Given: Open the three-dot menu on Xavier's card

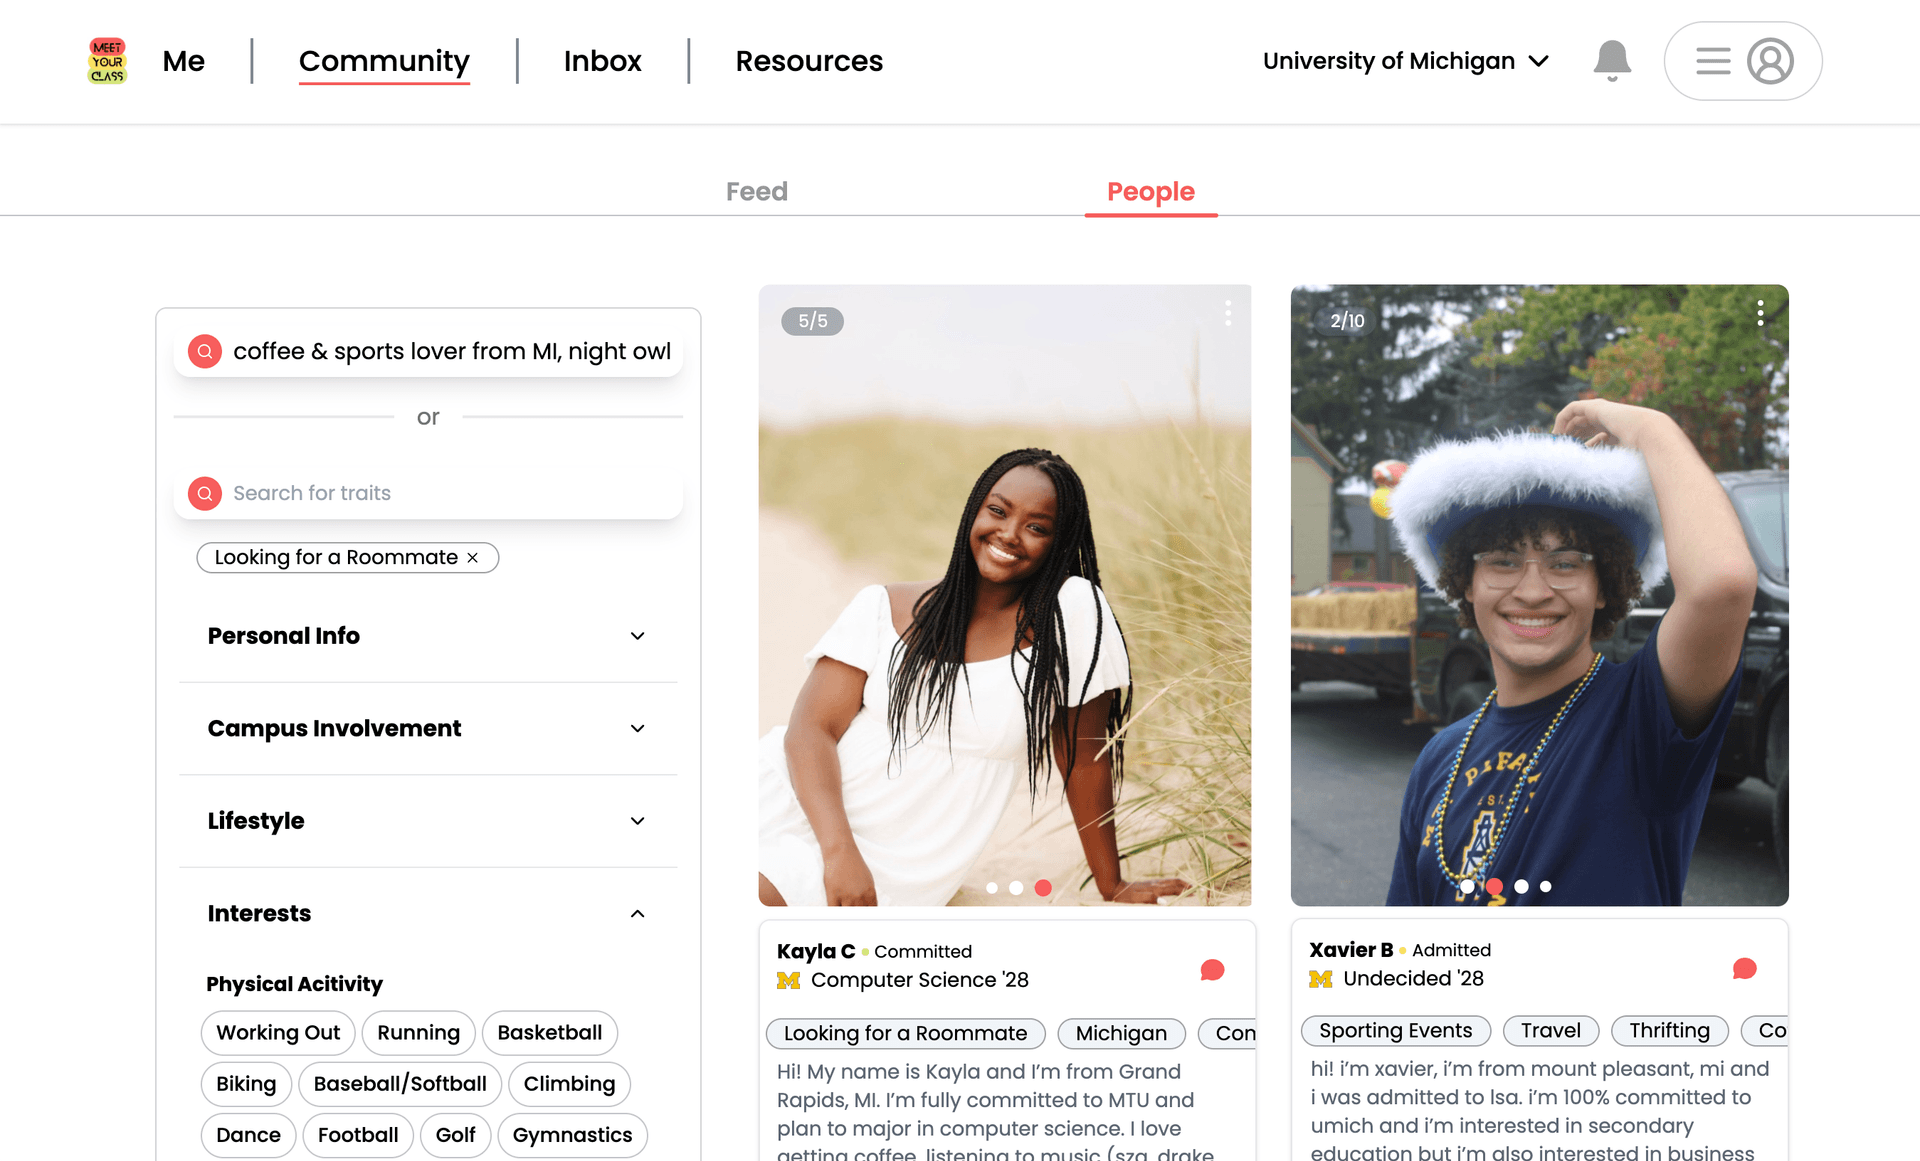Looking at the screenshot, I should (1761, 313).
